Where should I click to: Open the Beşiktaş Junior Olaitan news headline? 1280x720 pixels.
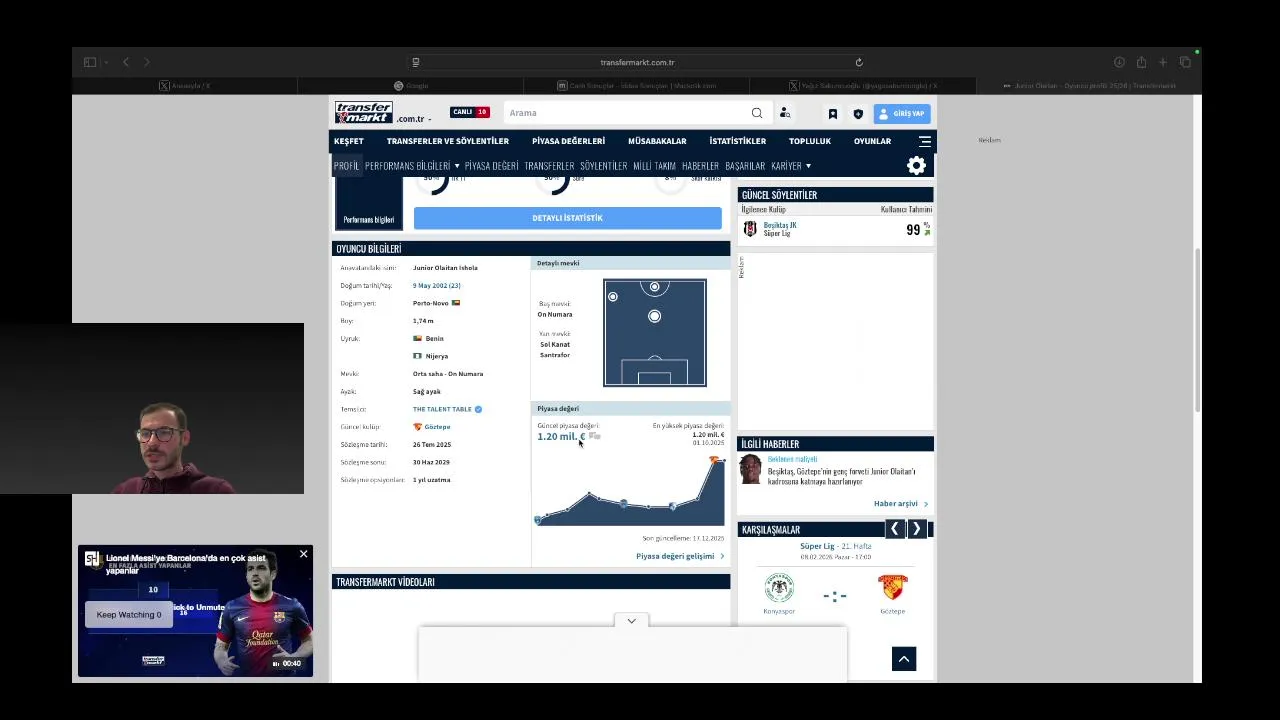(x=841, y=476)
